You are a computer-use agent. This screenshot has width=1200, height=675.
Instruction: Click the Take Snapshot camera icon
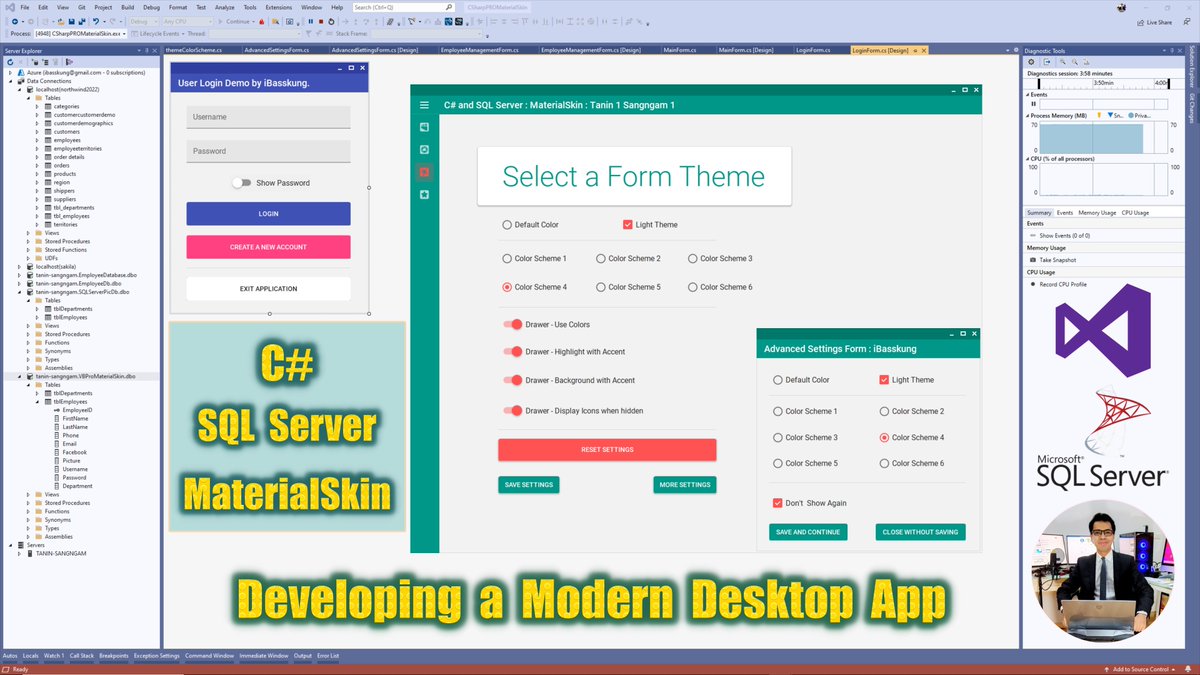pos(1033,260)
